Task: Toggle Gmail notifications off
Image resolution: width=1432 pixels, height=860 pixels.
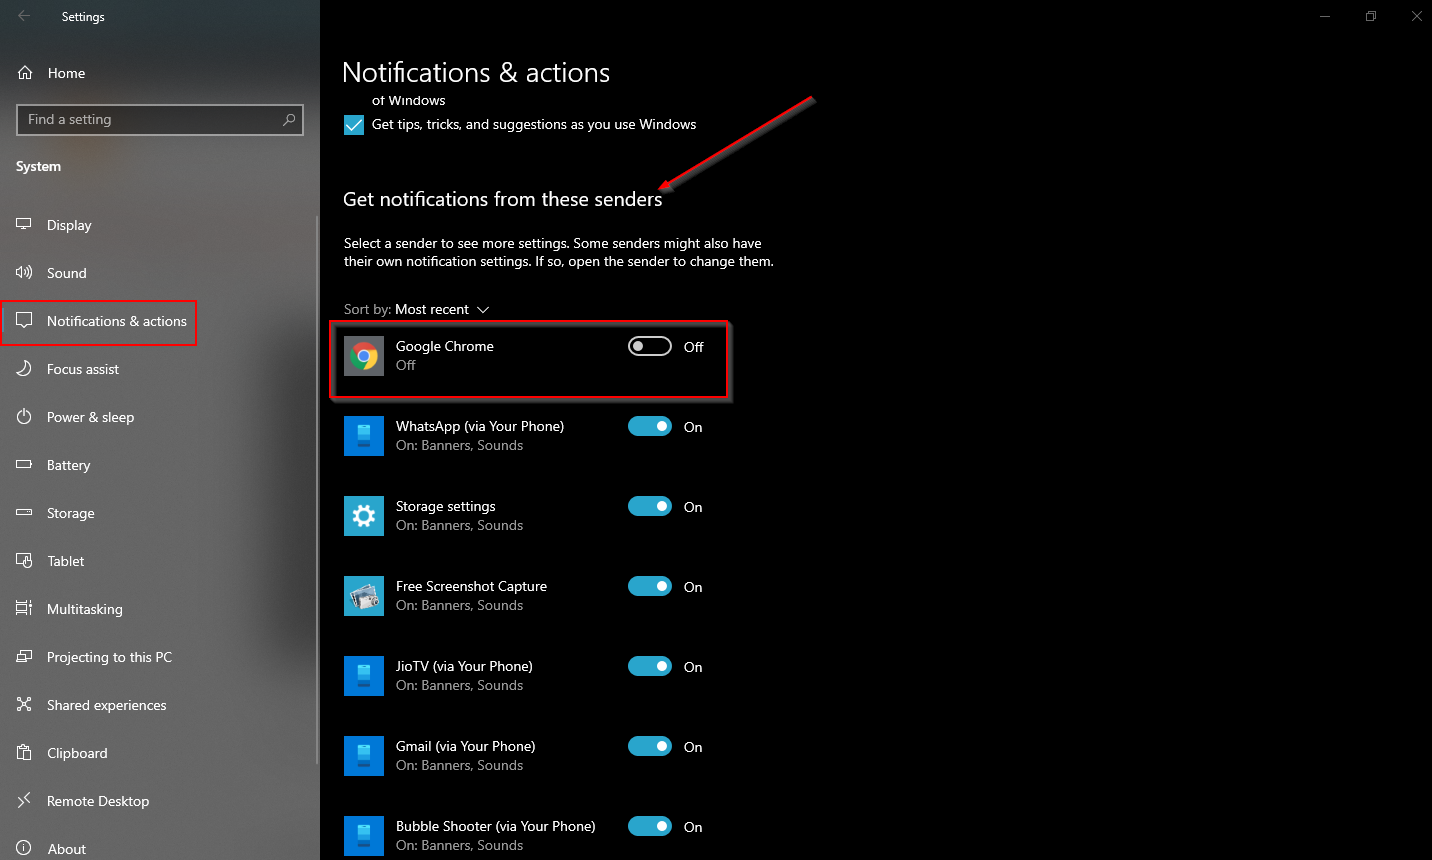Action: pyautogui.click(x=650, y=746)
